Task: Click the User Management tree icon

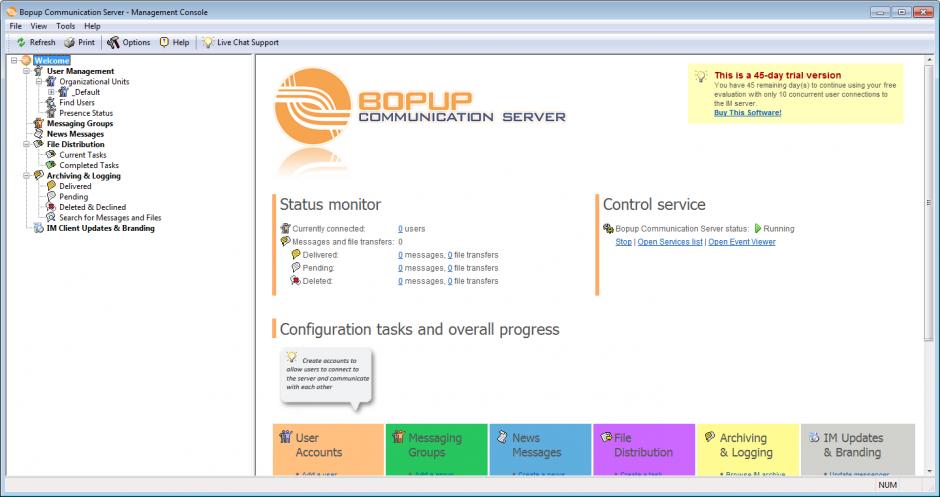Action: pyautogui.click(x=38, y=71)
